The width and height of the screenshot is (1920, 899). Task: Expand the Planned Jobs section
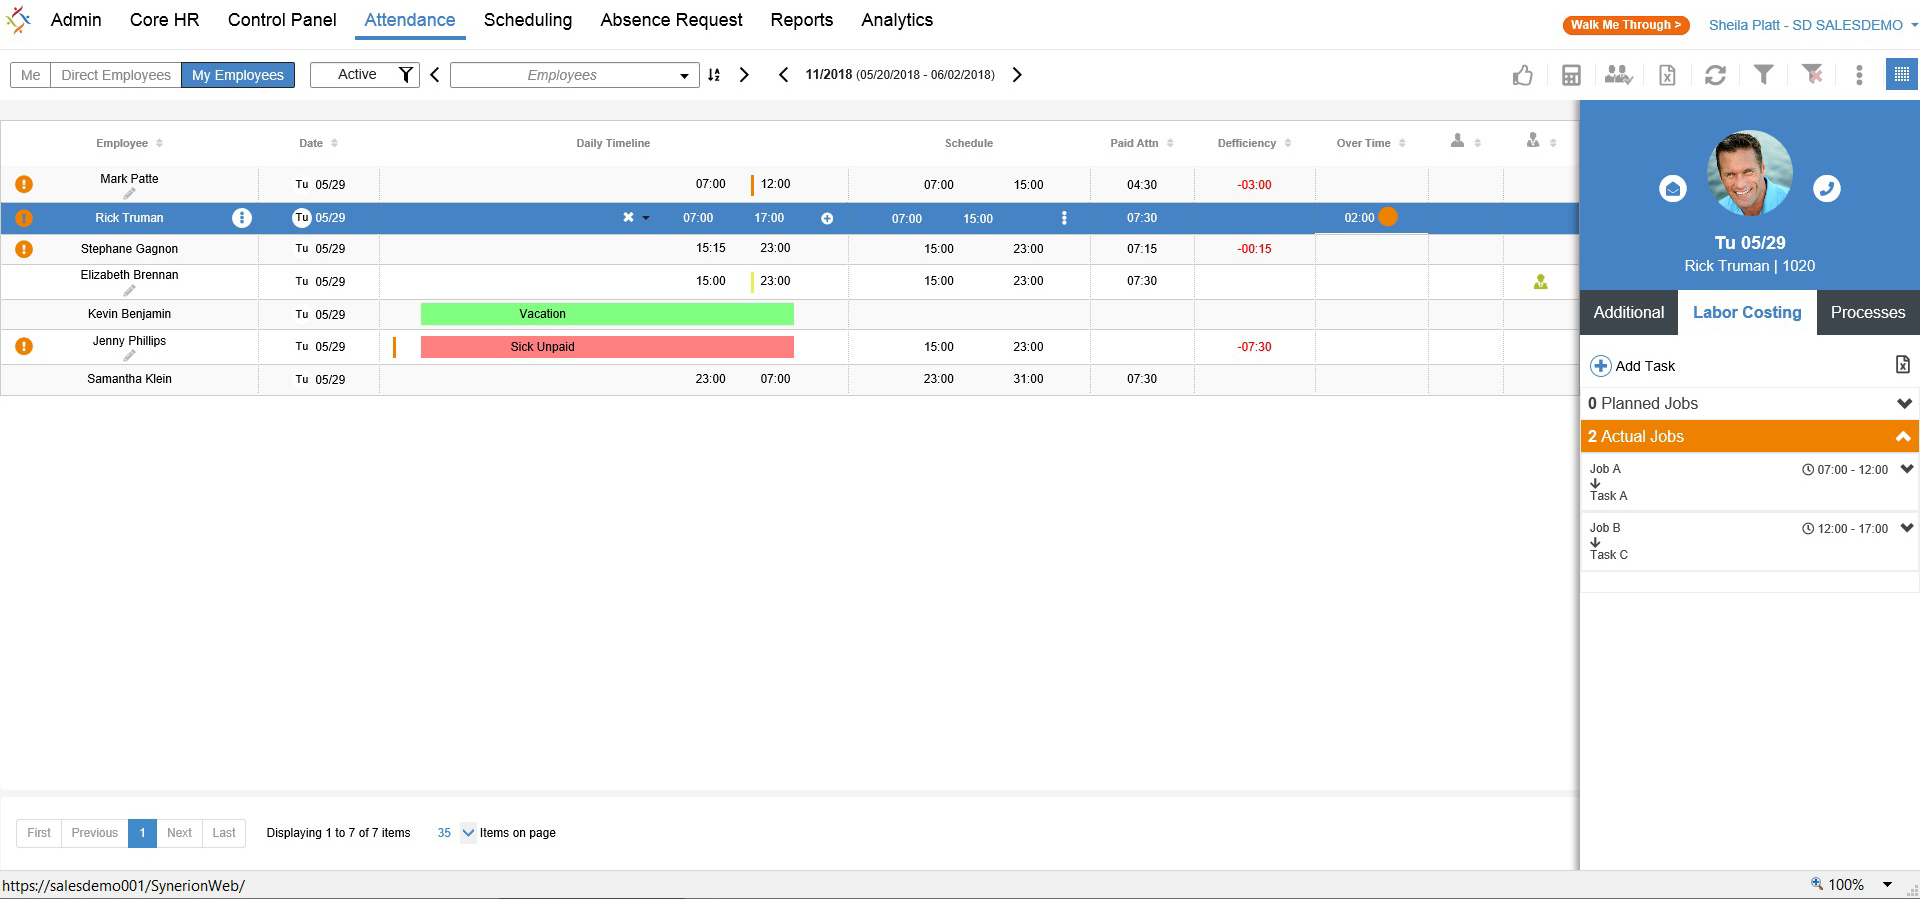coord(1904,404)
